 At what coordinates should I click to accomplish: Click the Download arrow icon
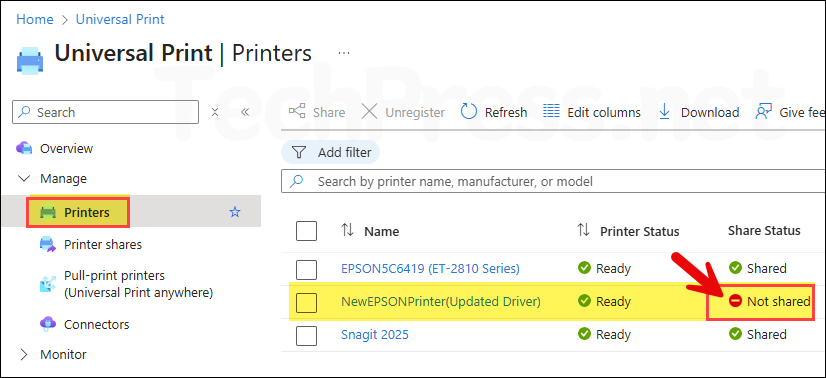coord(665,112)
